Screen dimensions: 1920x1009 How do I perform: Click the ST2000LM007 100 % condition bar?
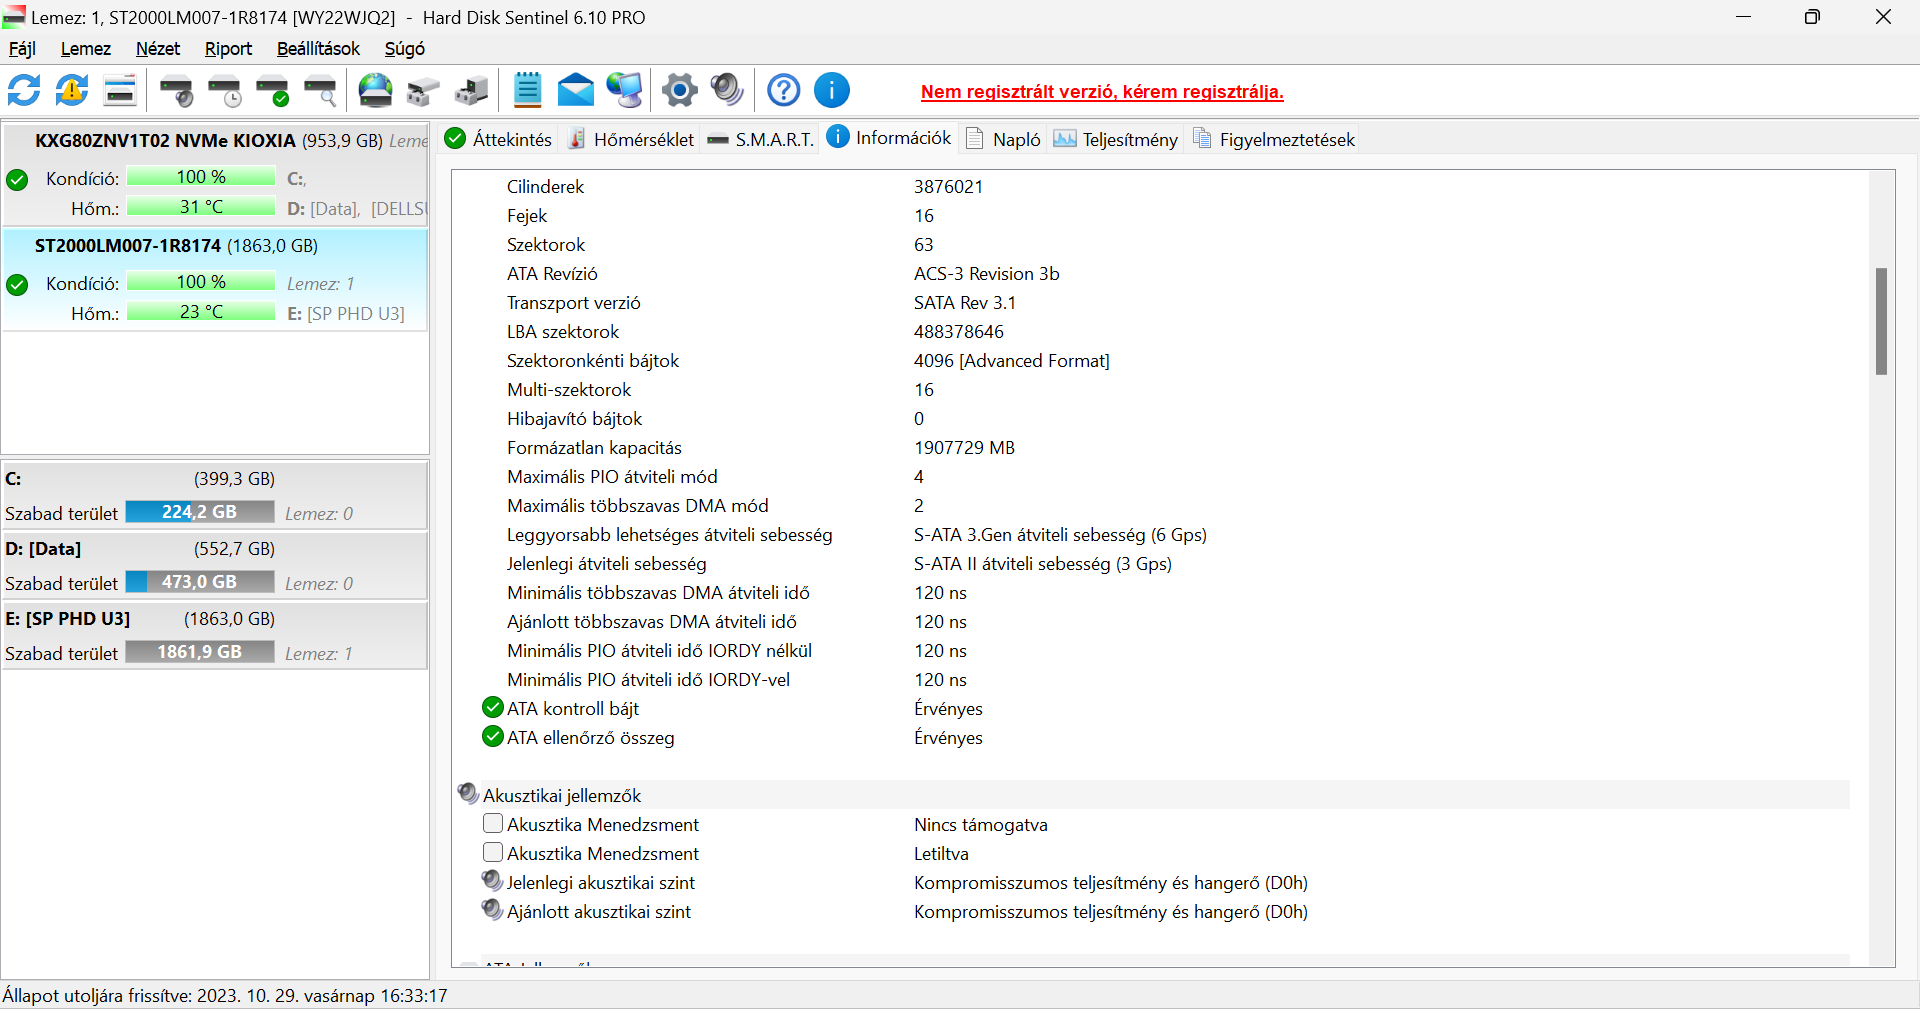[x=201, y=282]
